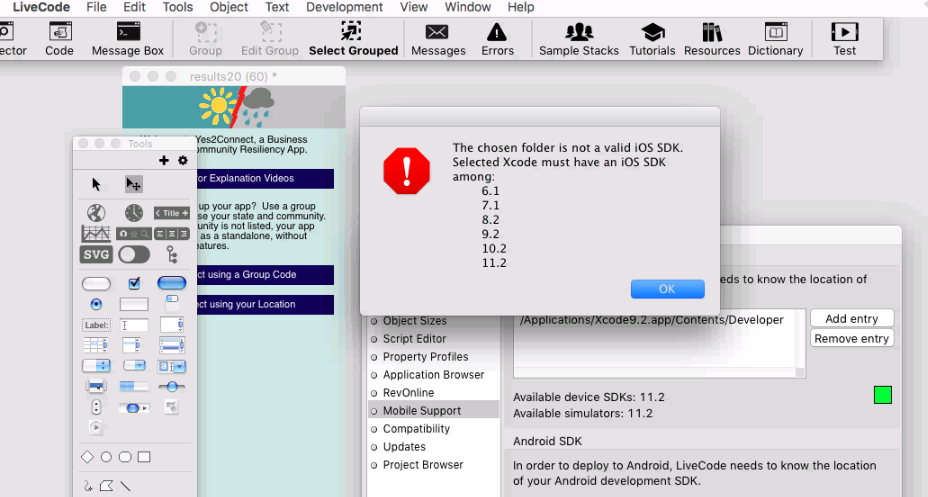Image resolution: width=928 pixels, height=497 pixels.
Task: Click the green status indicator square
Action: click(882, 395)
